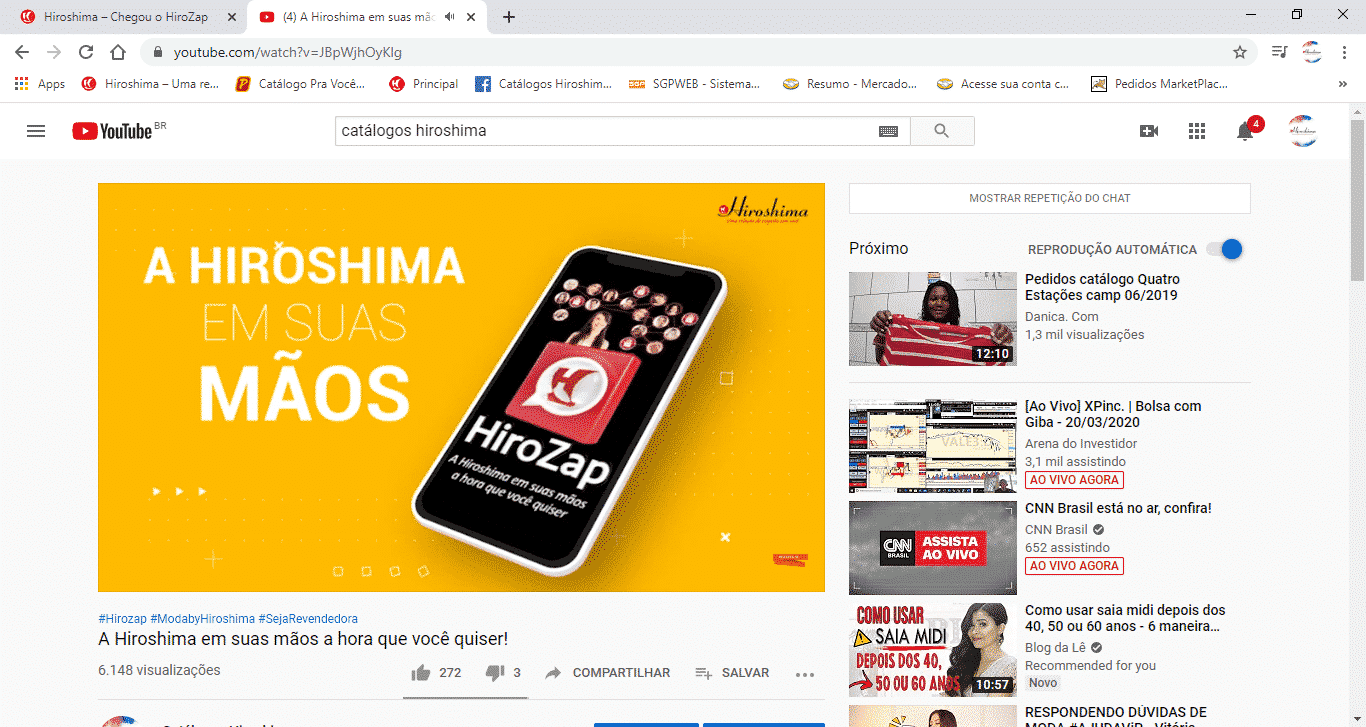Click the #Hirozap hashtag
This screenshot has height=727, width=1366.
click(x=122, y=619)
